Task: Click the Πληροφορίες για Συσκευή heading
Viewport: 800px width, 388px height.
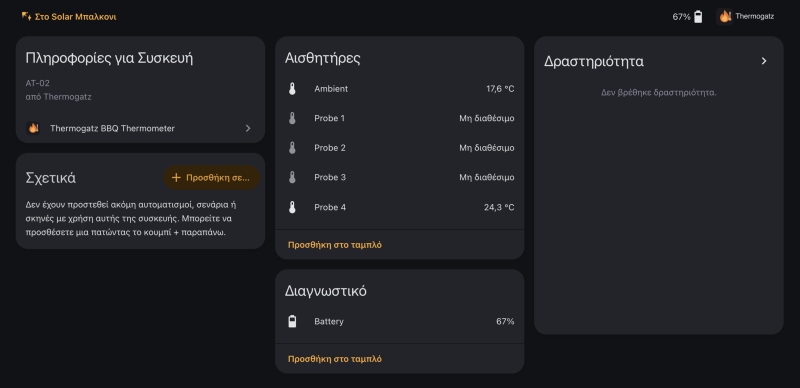Action: tap(109, 58)
